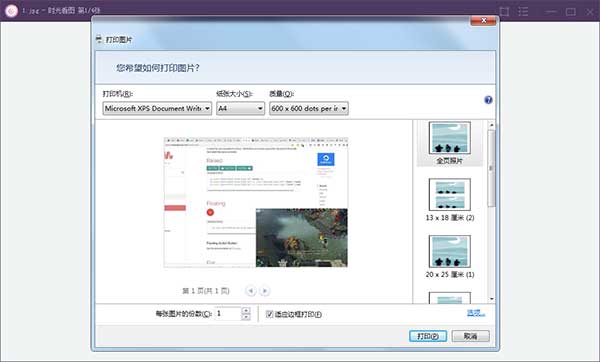This screenshot has height=362, width=600.
Task: Click the Print button
Action: (428, 336)
